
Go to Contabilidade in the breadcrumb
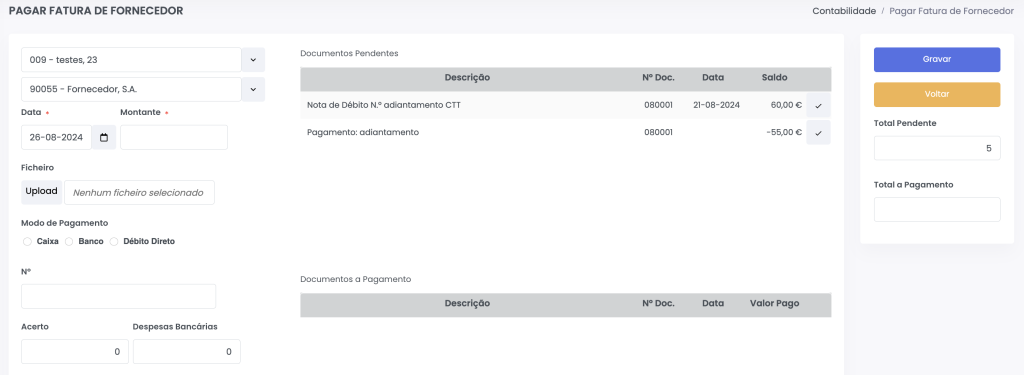(844, 11)
